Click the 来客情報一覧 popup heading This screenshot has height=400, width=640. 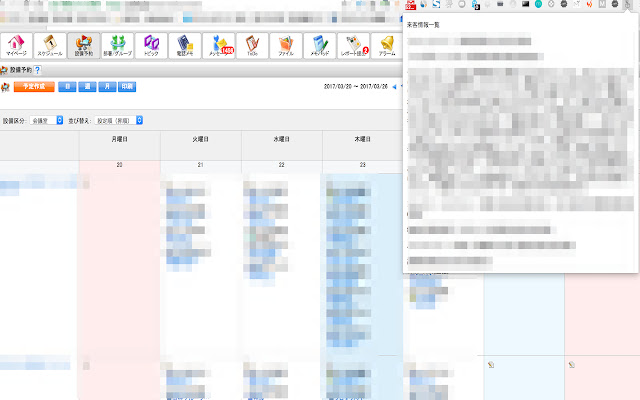[423, 25]
